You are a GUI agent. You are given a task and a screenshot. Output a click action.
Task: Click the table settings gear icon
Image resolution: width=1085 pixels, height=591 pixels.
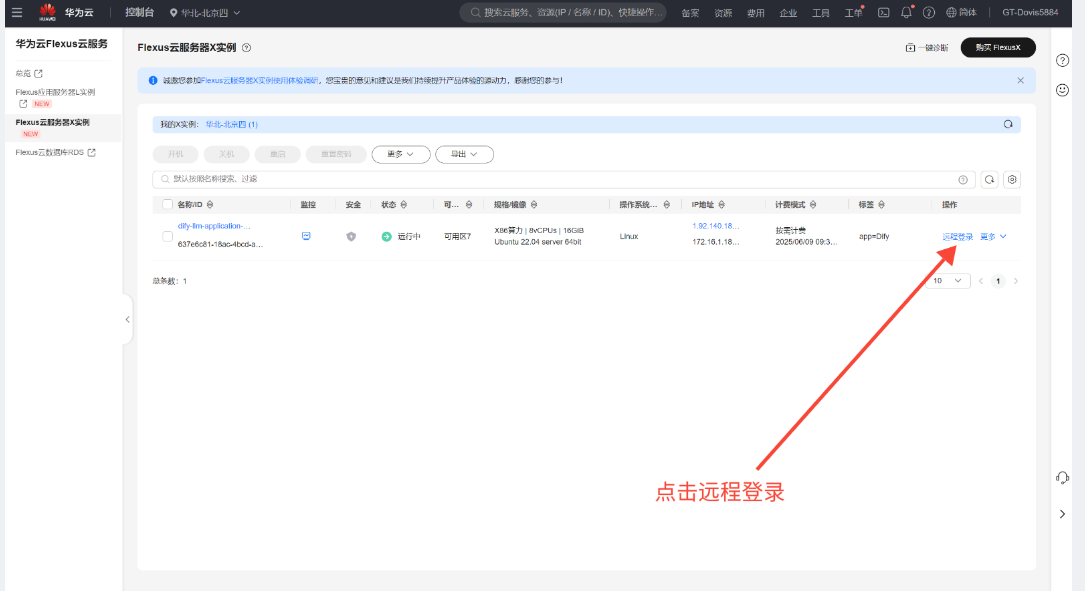click(1012, 179)
